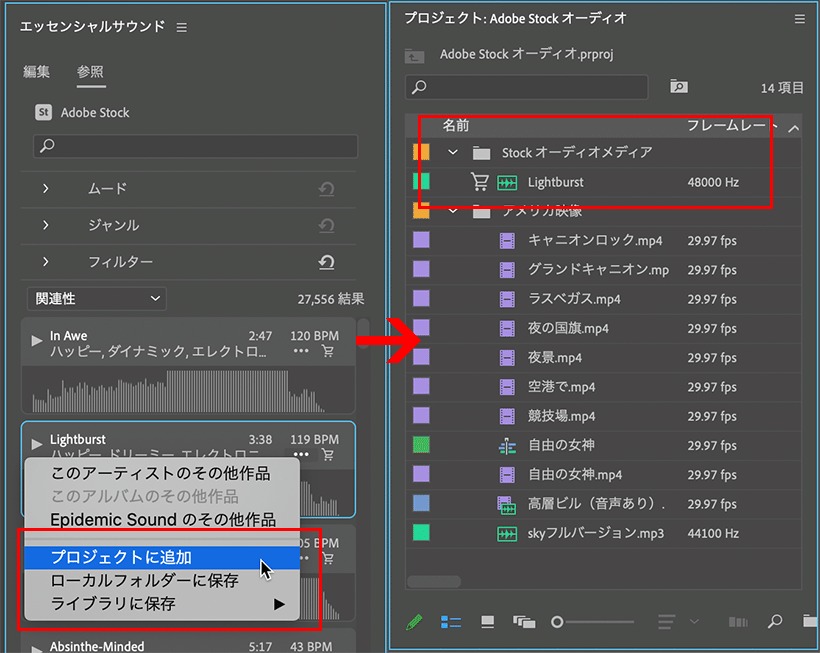Viewport: 820px width, 653px height.
Task: Click the Lightburst license cart icon
Action: pos(480,181)
